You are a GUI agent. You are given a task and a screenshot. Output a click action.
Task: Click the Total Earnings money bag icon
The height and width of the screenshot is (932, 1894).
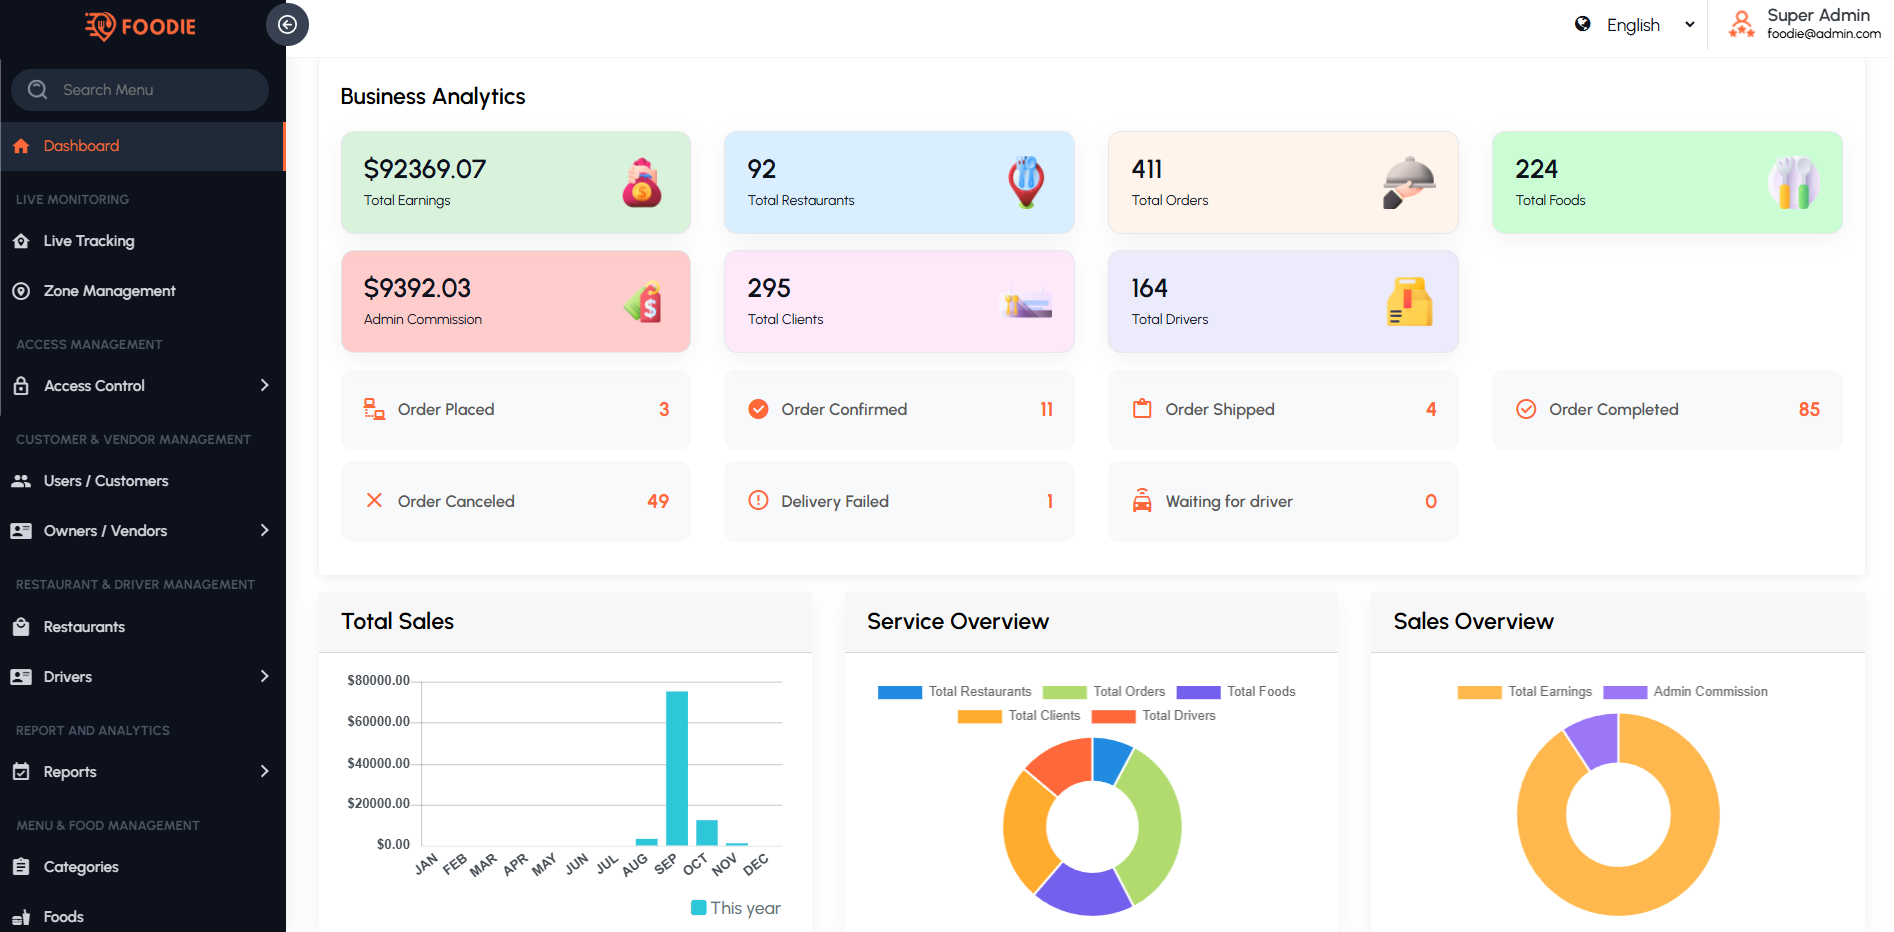coord(642,183)
